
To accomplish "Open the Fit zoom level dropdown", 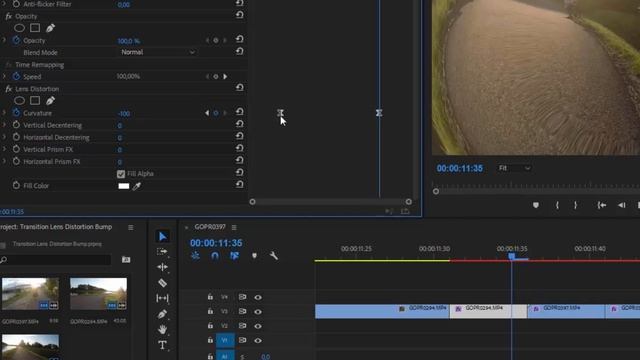I will [514, 168].
